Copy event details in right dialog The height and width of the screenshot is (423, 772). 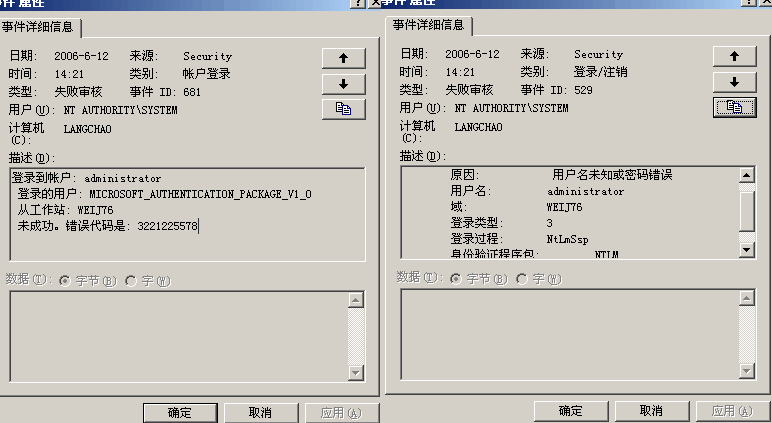(x=735, y=107)
